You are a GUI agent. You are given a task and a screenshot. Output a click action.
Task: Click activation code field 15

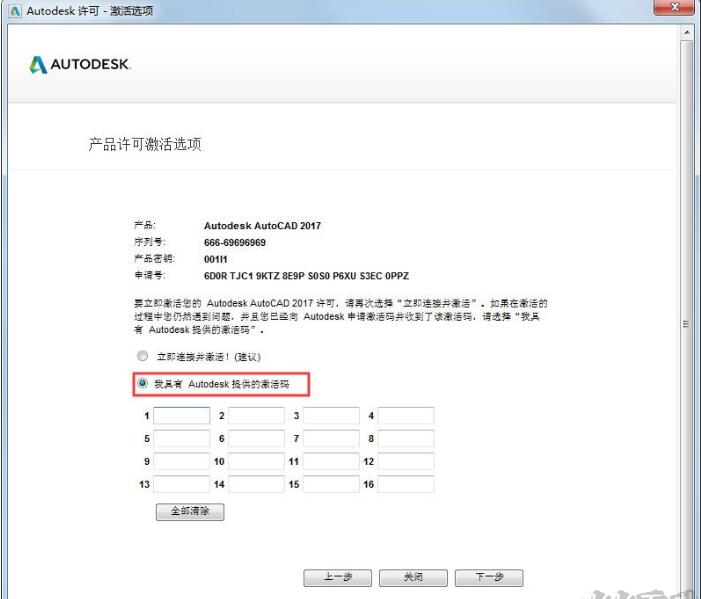pyautogui.click(x=331, y=484)
